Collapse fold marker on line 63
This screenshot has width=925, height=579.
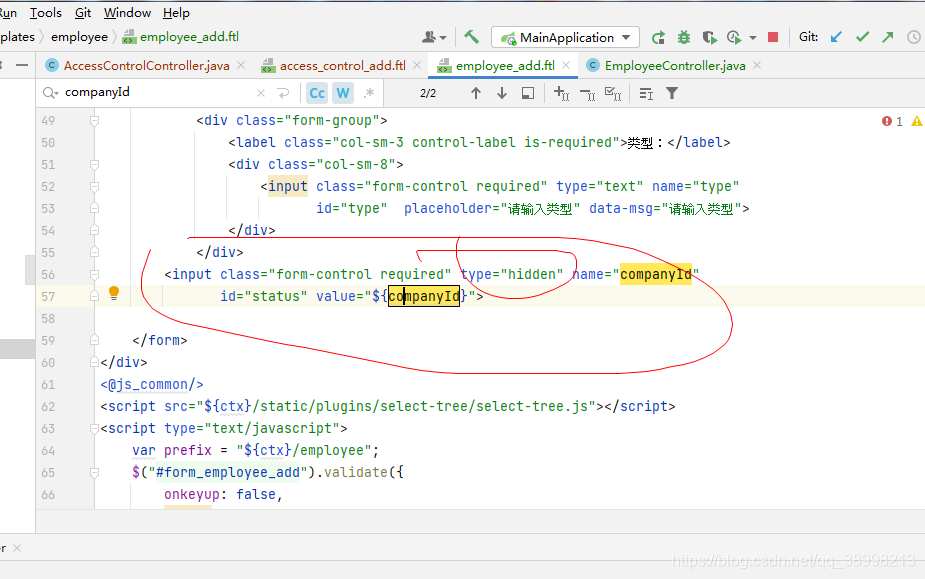pos(94,428)
